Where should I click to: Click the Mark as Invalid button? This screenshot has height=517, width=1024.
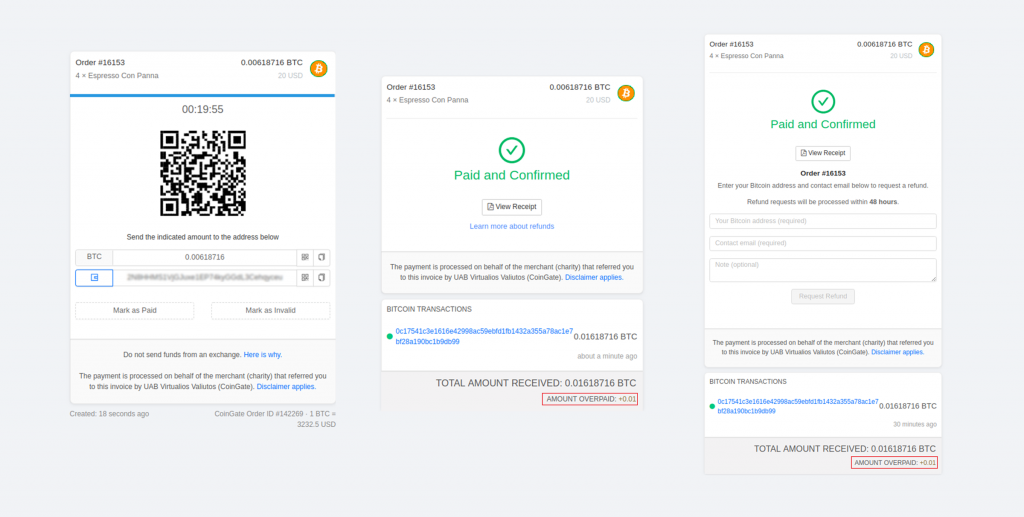[x=270, y=311]
